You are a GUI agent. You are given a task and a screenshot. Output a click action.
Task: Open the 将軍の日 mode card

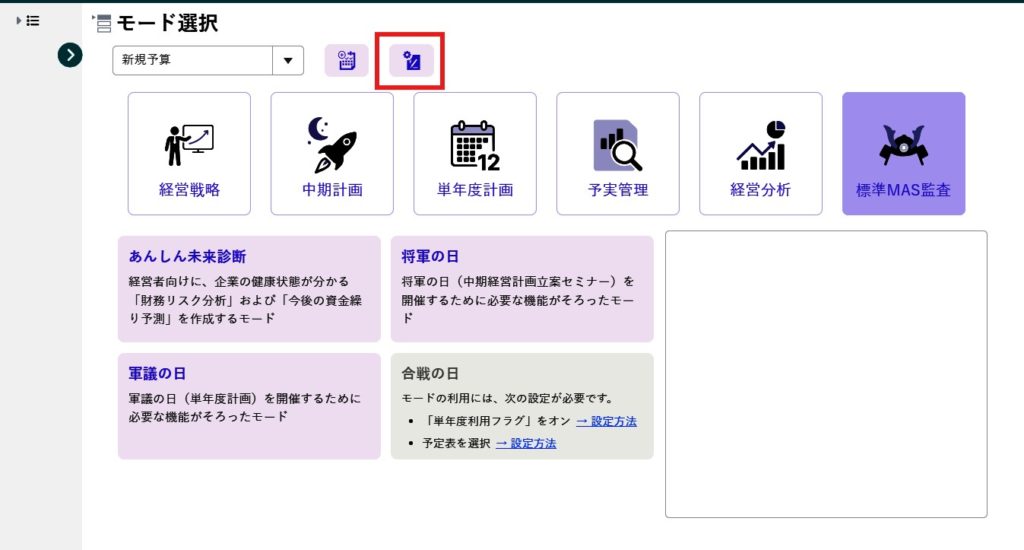(x=521, y=289)
